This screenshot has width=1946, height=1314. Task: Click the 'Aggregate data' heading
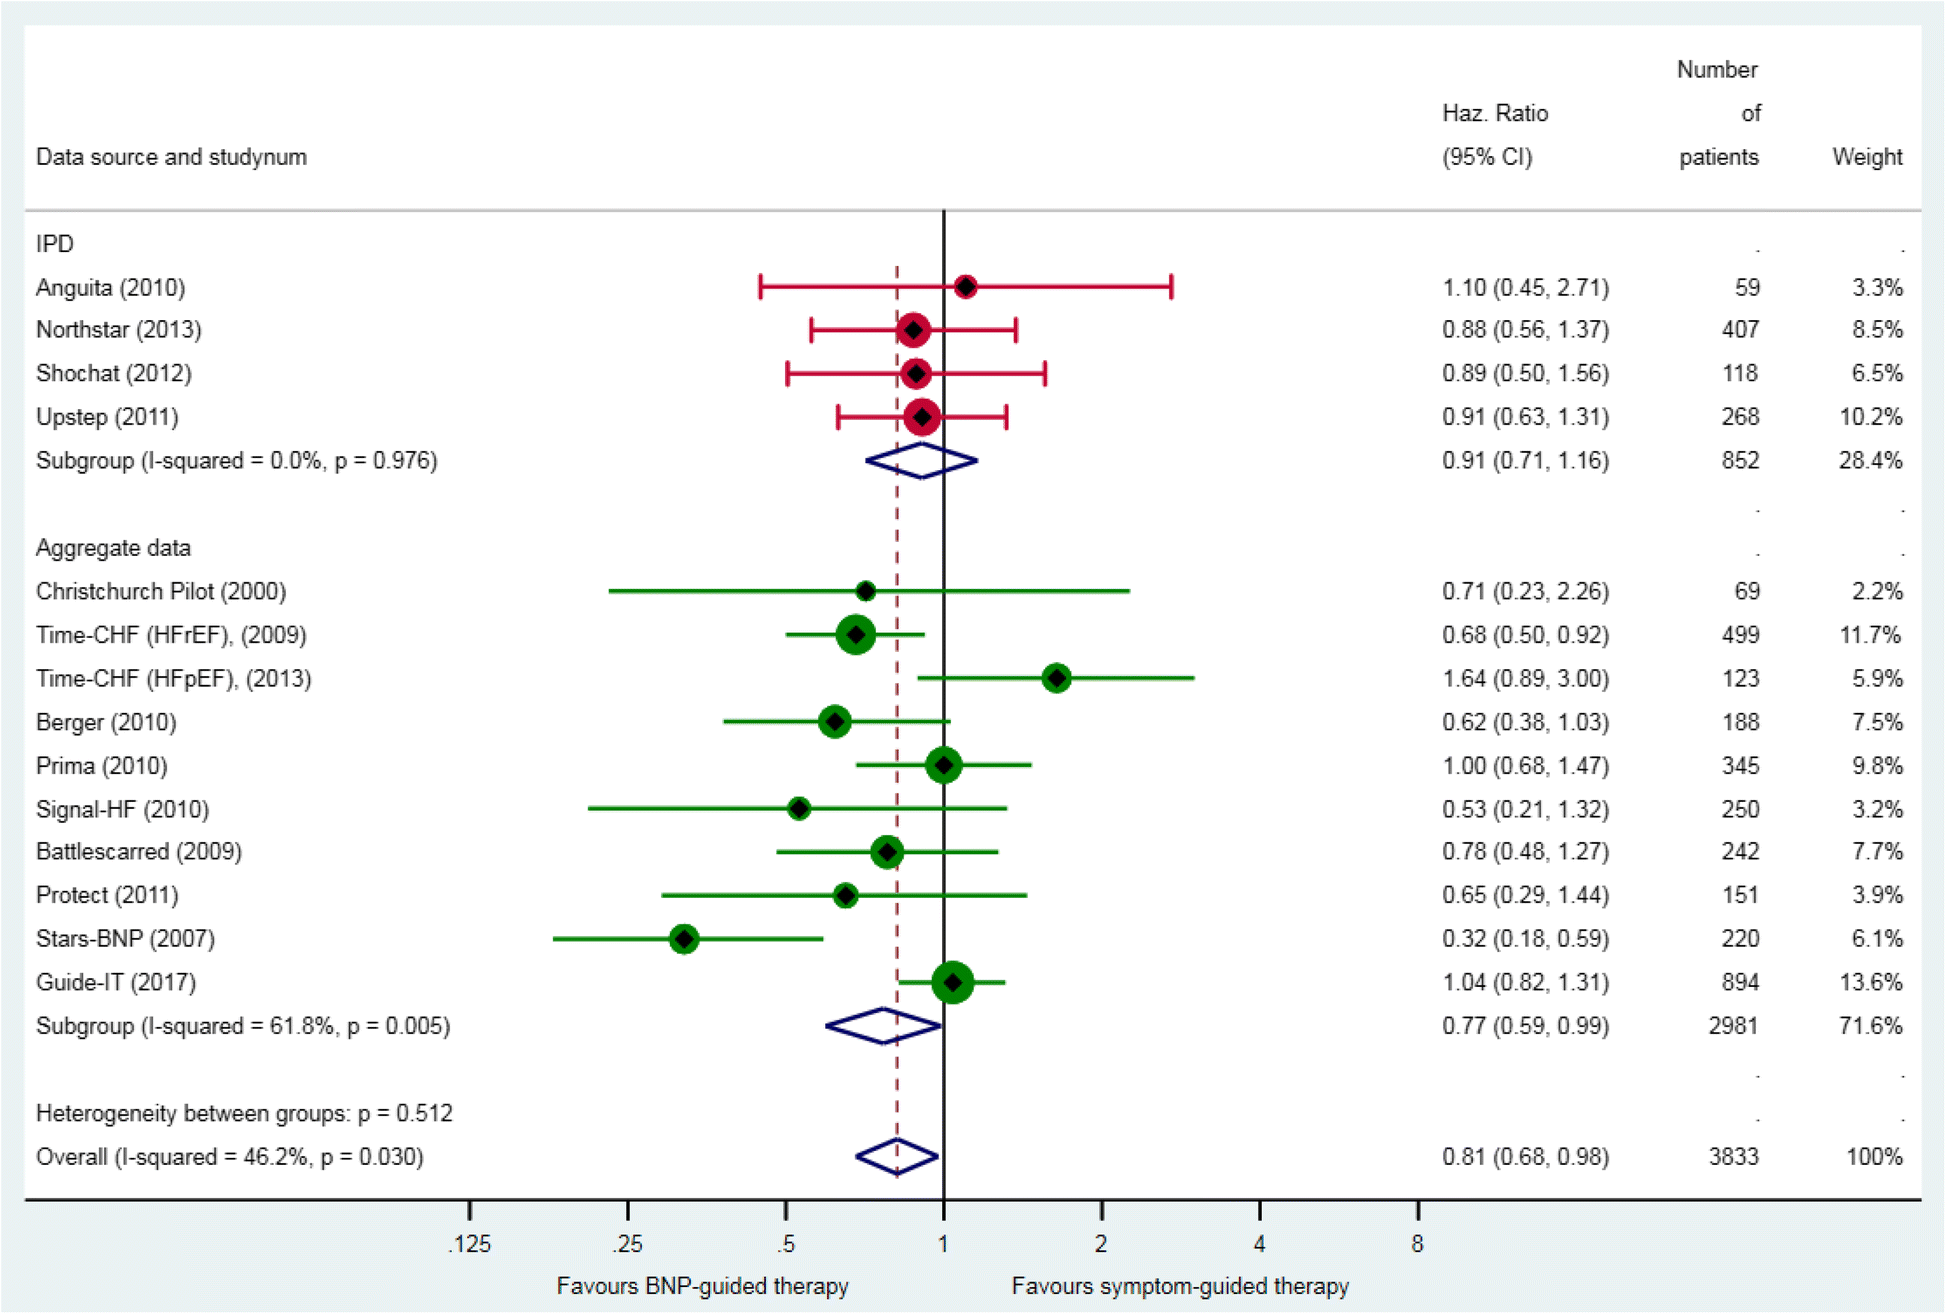tap(113, 548)
